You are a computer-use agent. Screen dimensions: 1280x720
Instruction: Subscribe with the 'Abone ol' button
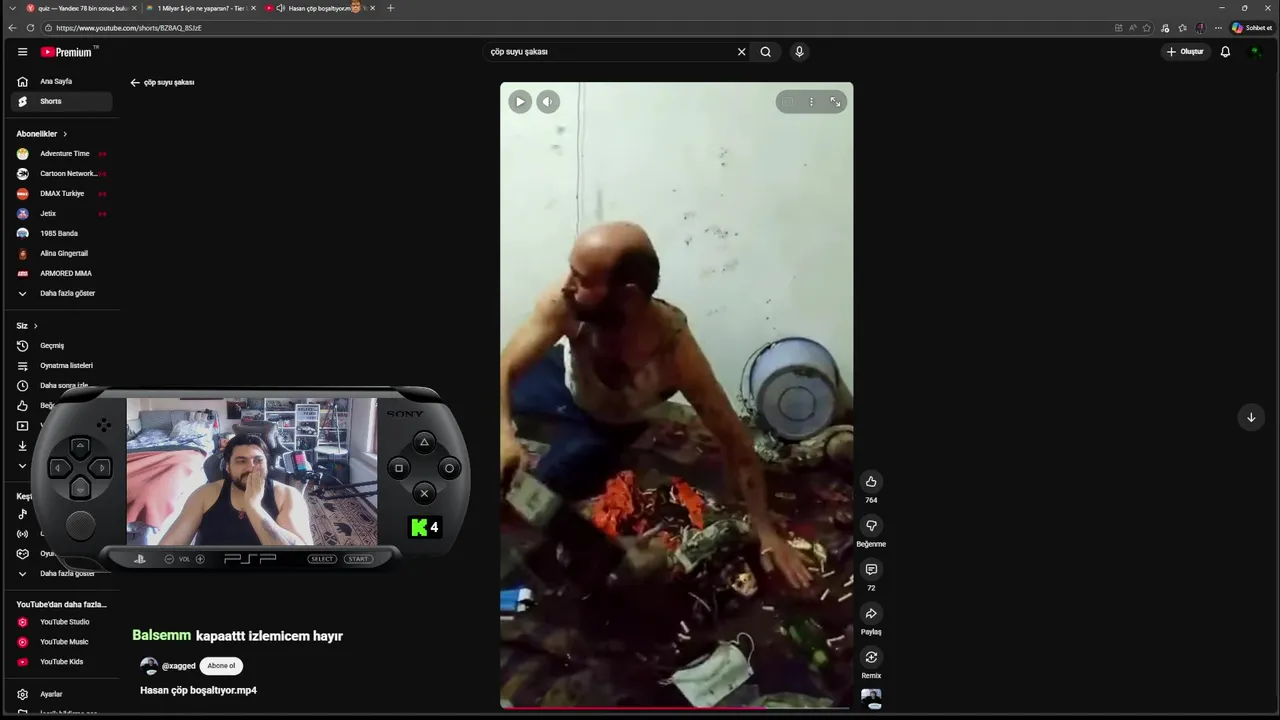pyautogui.click(x=221, y=666)
